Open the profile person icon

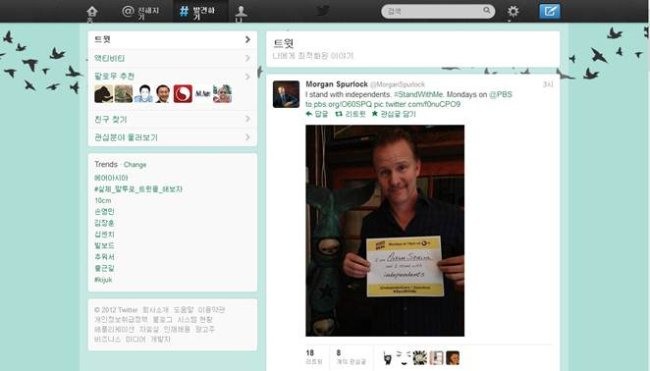coord(241,12)
